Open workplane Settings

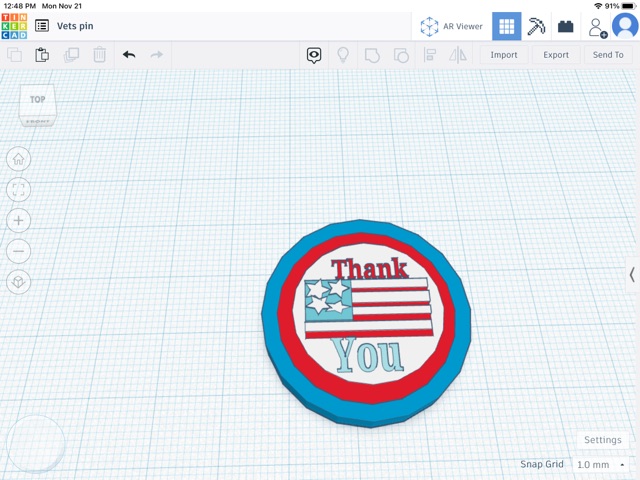(x=602, y=440)
